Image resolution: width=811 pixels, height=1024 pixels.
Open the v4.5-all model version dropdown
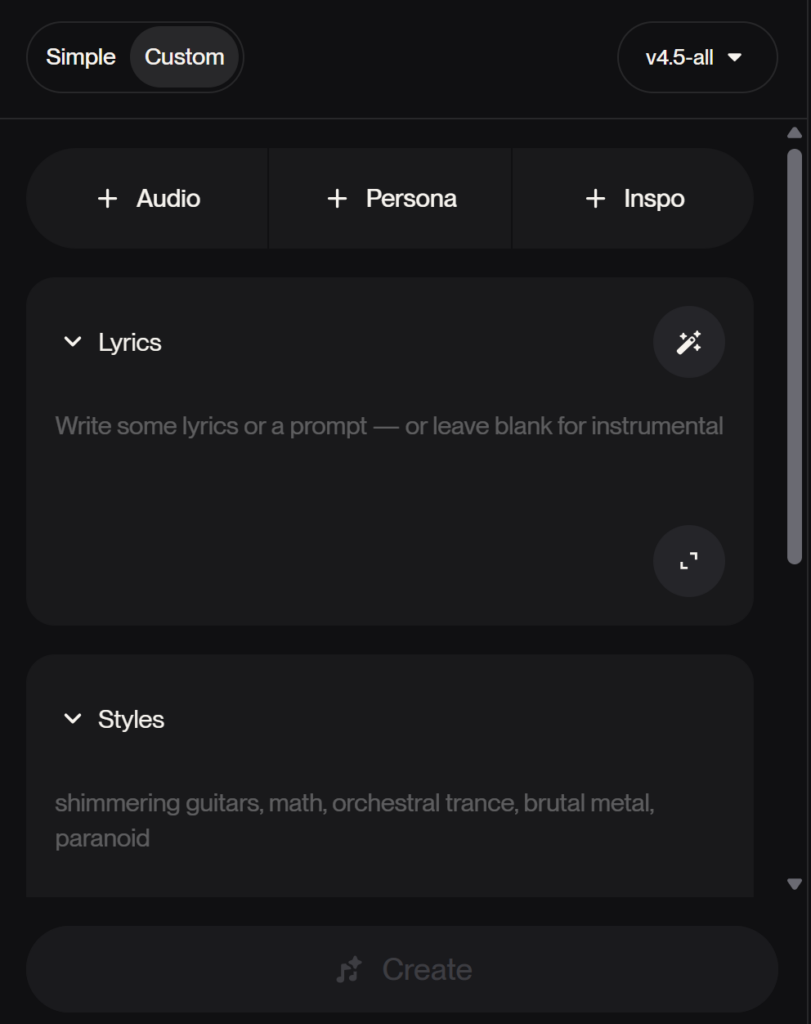(696, 57)
